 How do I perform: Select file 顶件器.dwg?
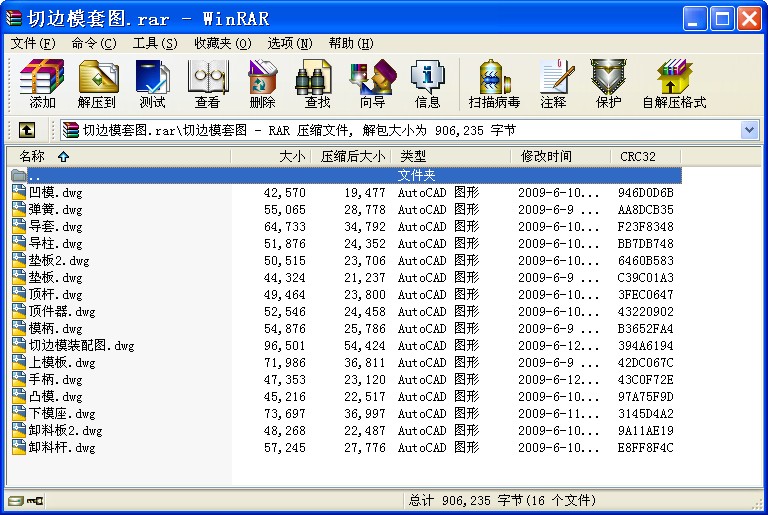[x=62, y=311]
